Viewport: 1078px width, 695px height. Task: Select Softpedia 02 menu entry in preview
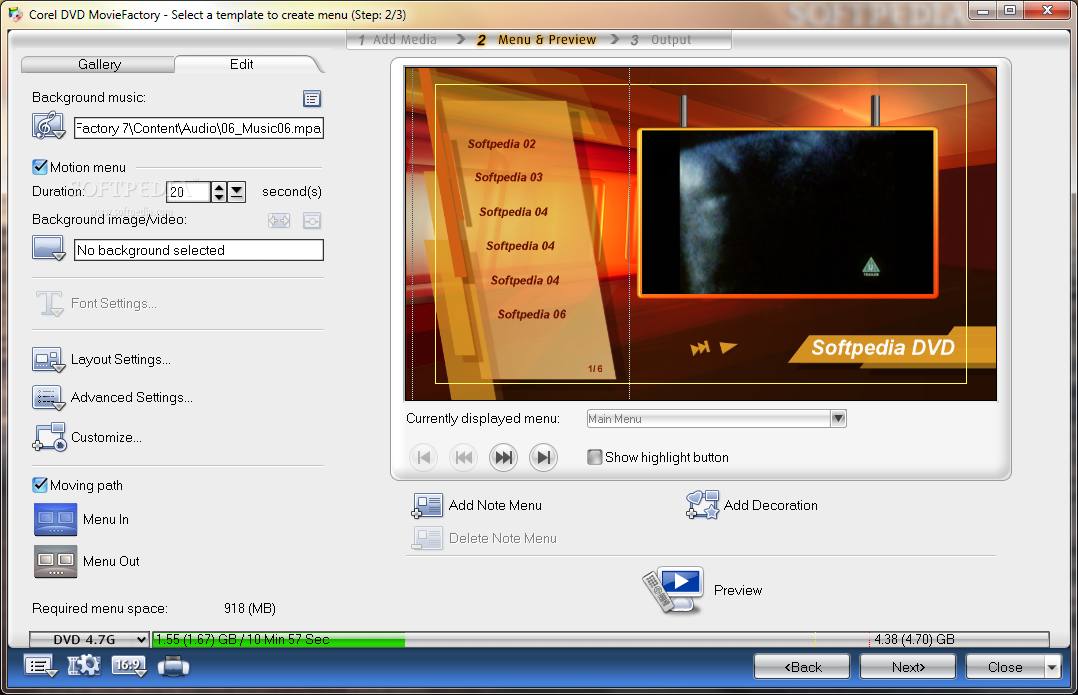501,144
